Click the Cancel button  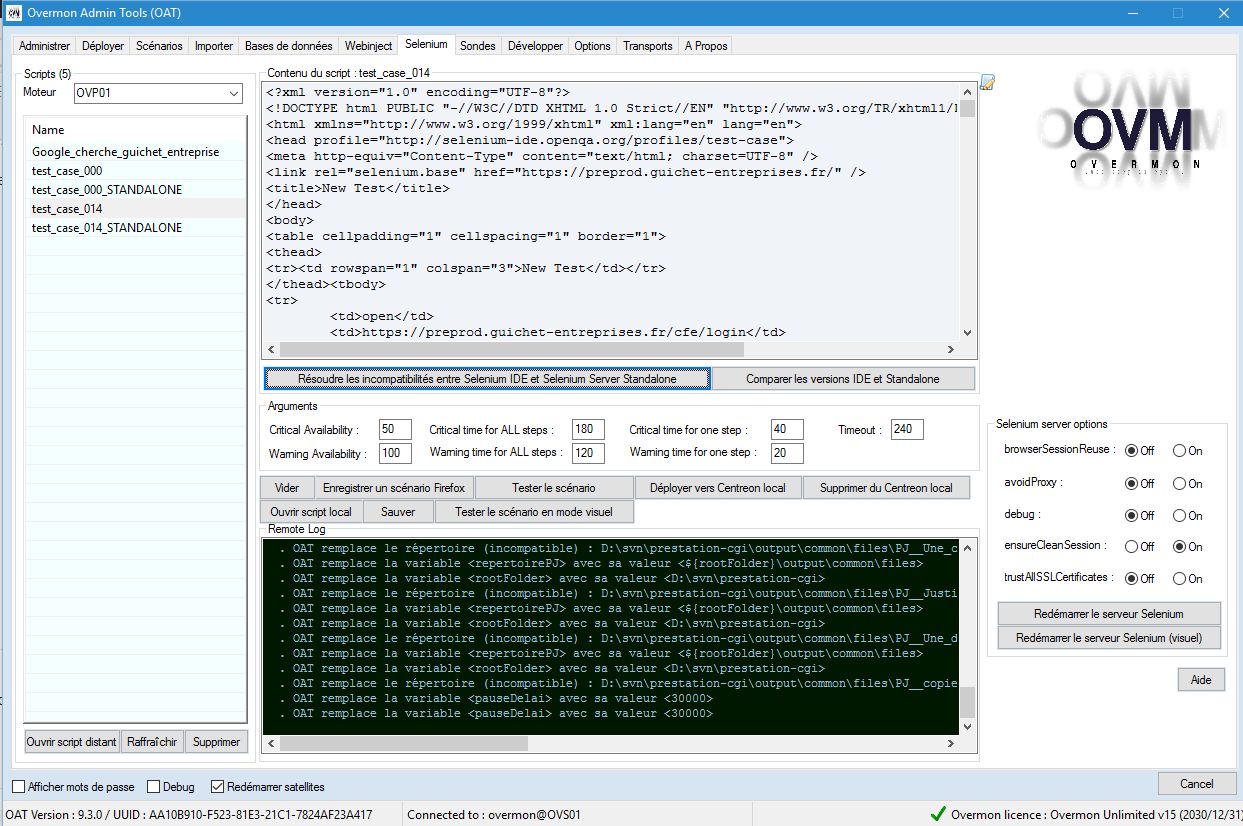pos(1196,784)
